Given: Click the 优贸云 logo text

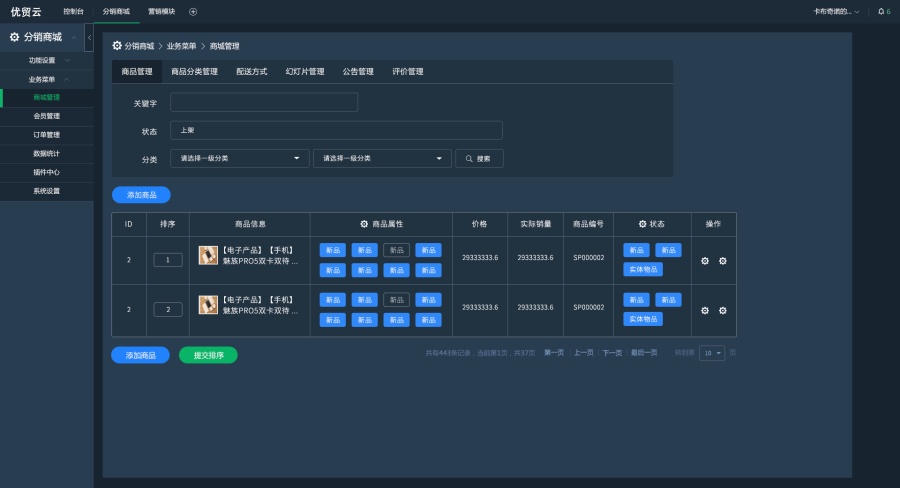Looking at the screenshot, I should [26, 12].
